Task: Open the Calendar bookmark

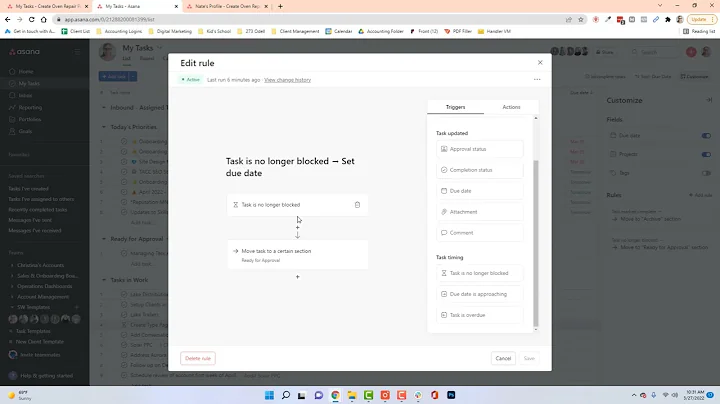Action: [339, 31]
